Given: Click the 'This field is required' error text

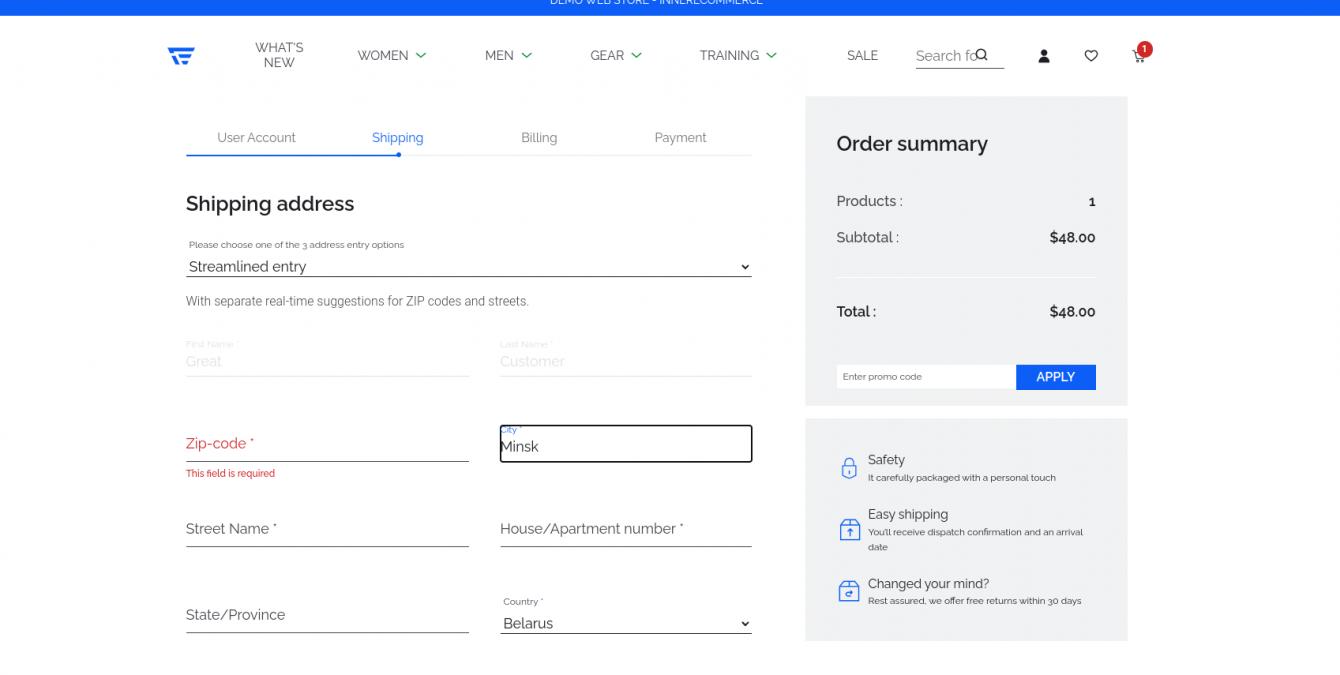Looking at the screenshot, I should point(230,474).
